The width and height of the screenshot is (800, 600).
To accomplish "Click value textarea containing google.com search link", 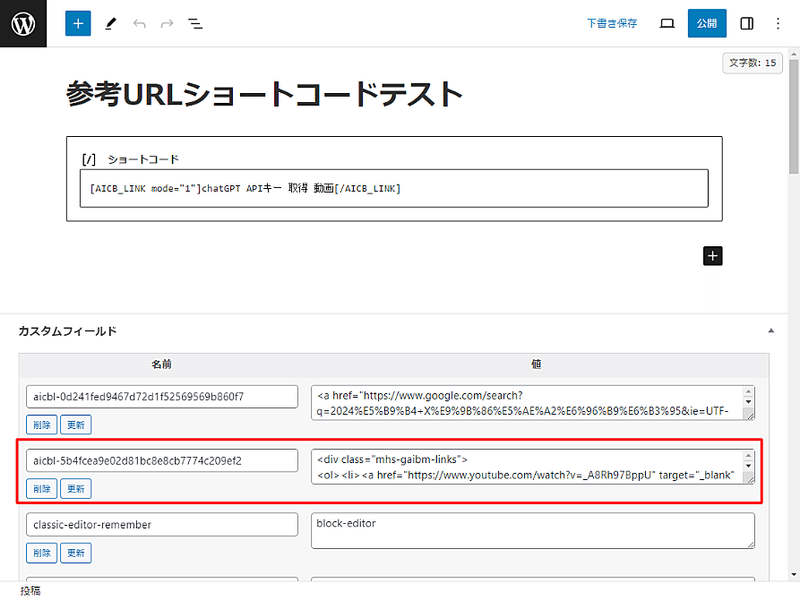I will point(528,403).
